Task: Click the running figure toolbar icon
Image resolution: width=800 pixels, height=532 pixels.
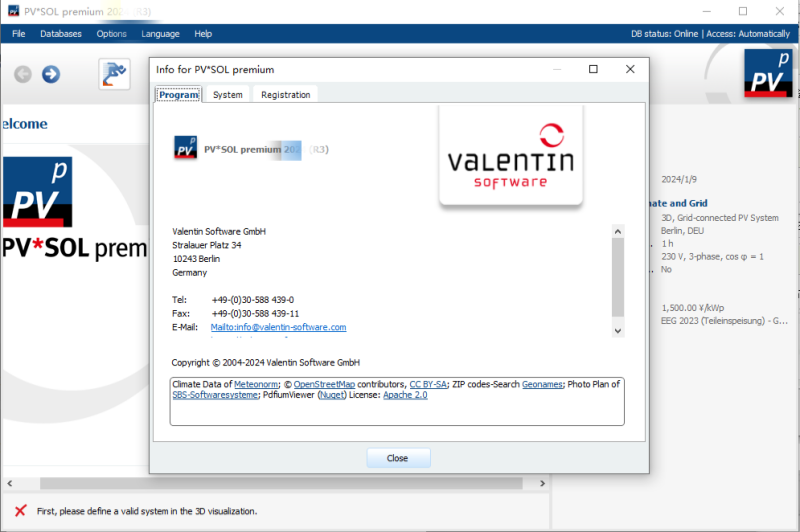Action: (114, 74)
